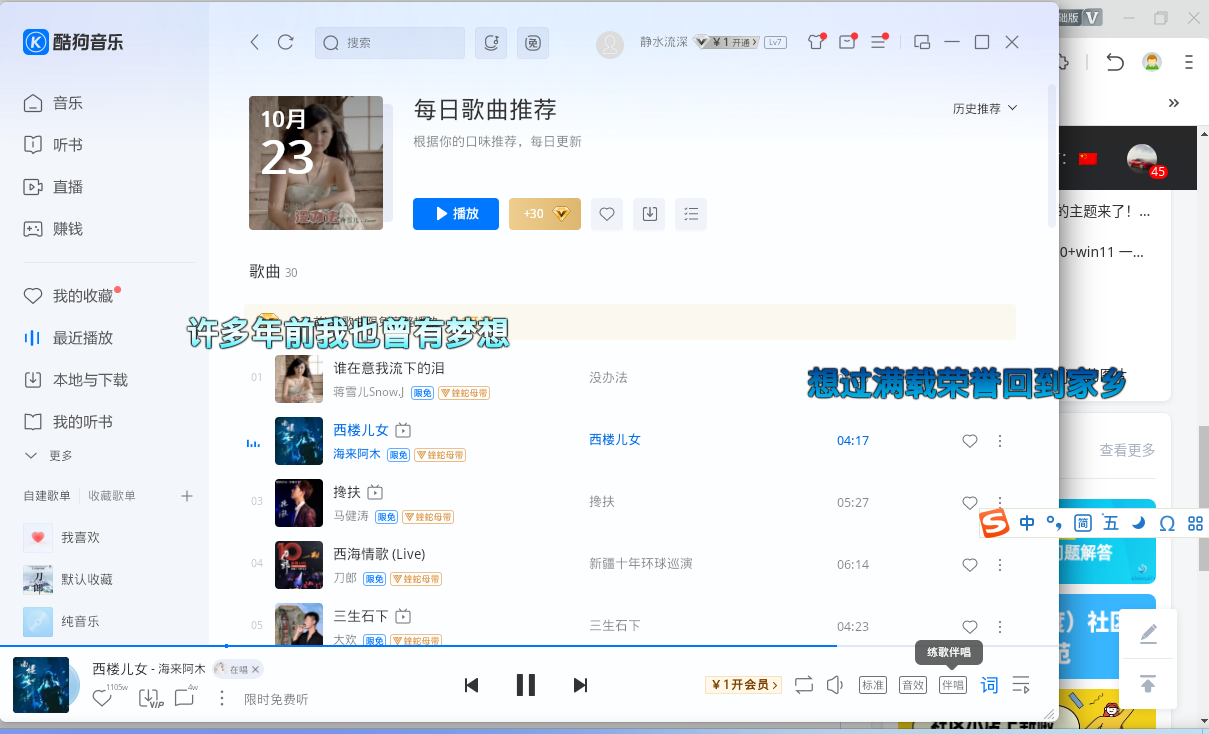This screenshot has height=734, width=1209.
Task: Open the user account dropdown arrow
Action: 701,42
